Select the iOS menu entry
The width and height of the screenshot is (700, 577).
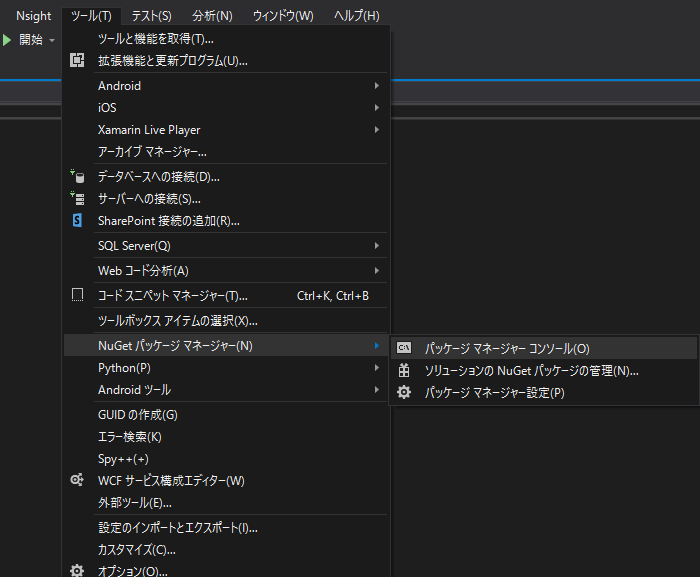tap(226, 107)
